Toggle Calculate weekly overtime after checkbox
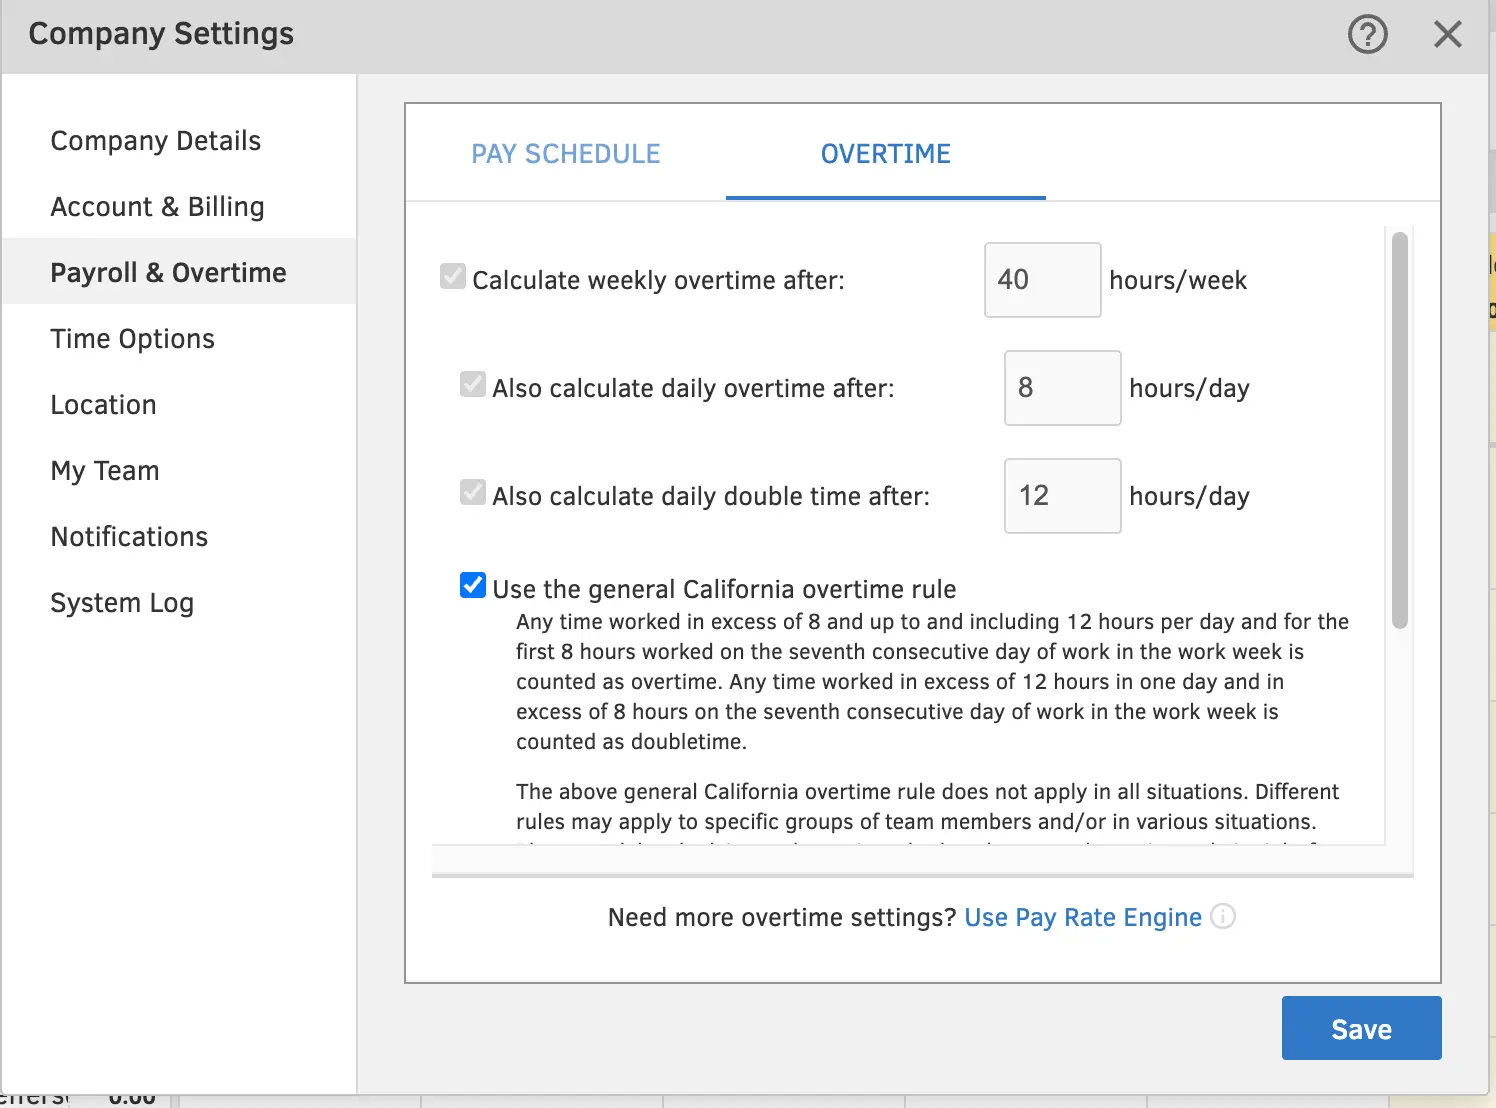1496x1108 pixels. pyautogui.click(x=452, y=277)
